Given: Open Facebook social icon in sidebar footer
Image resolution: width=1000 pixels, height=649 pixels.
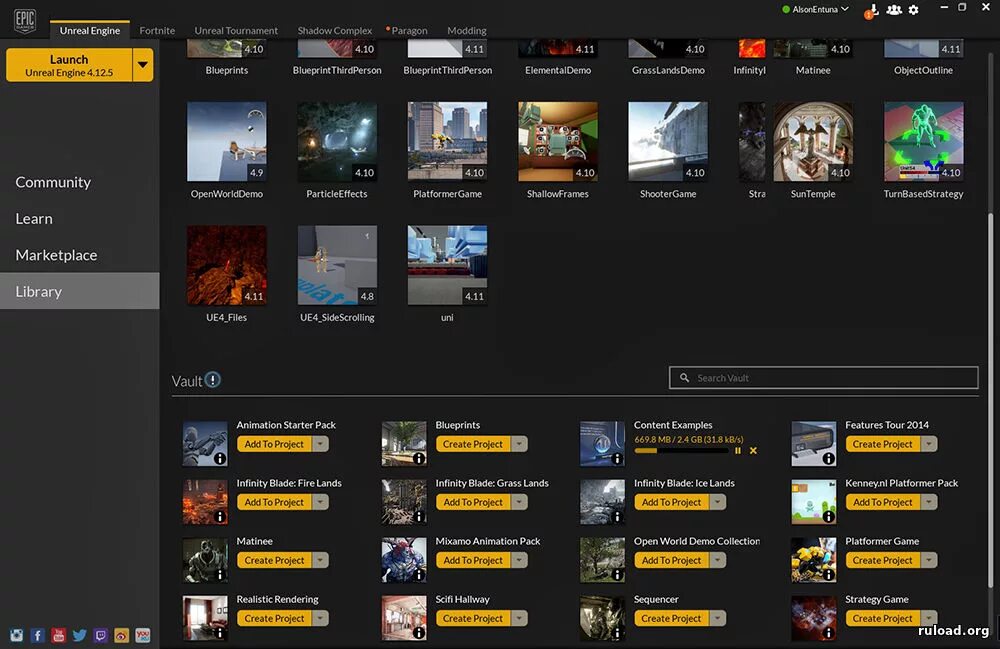Looking at the screenshot, I should point(38,635).
